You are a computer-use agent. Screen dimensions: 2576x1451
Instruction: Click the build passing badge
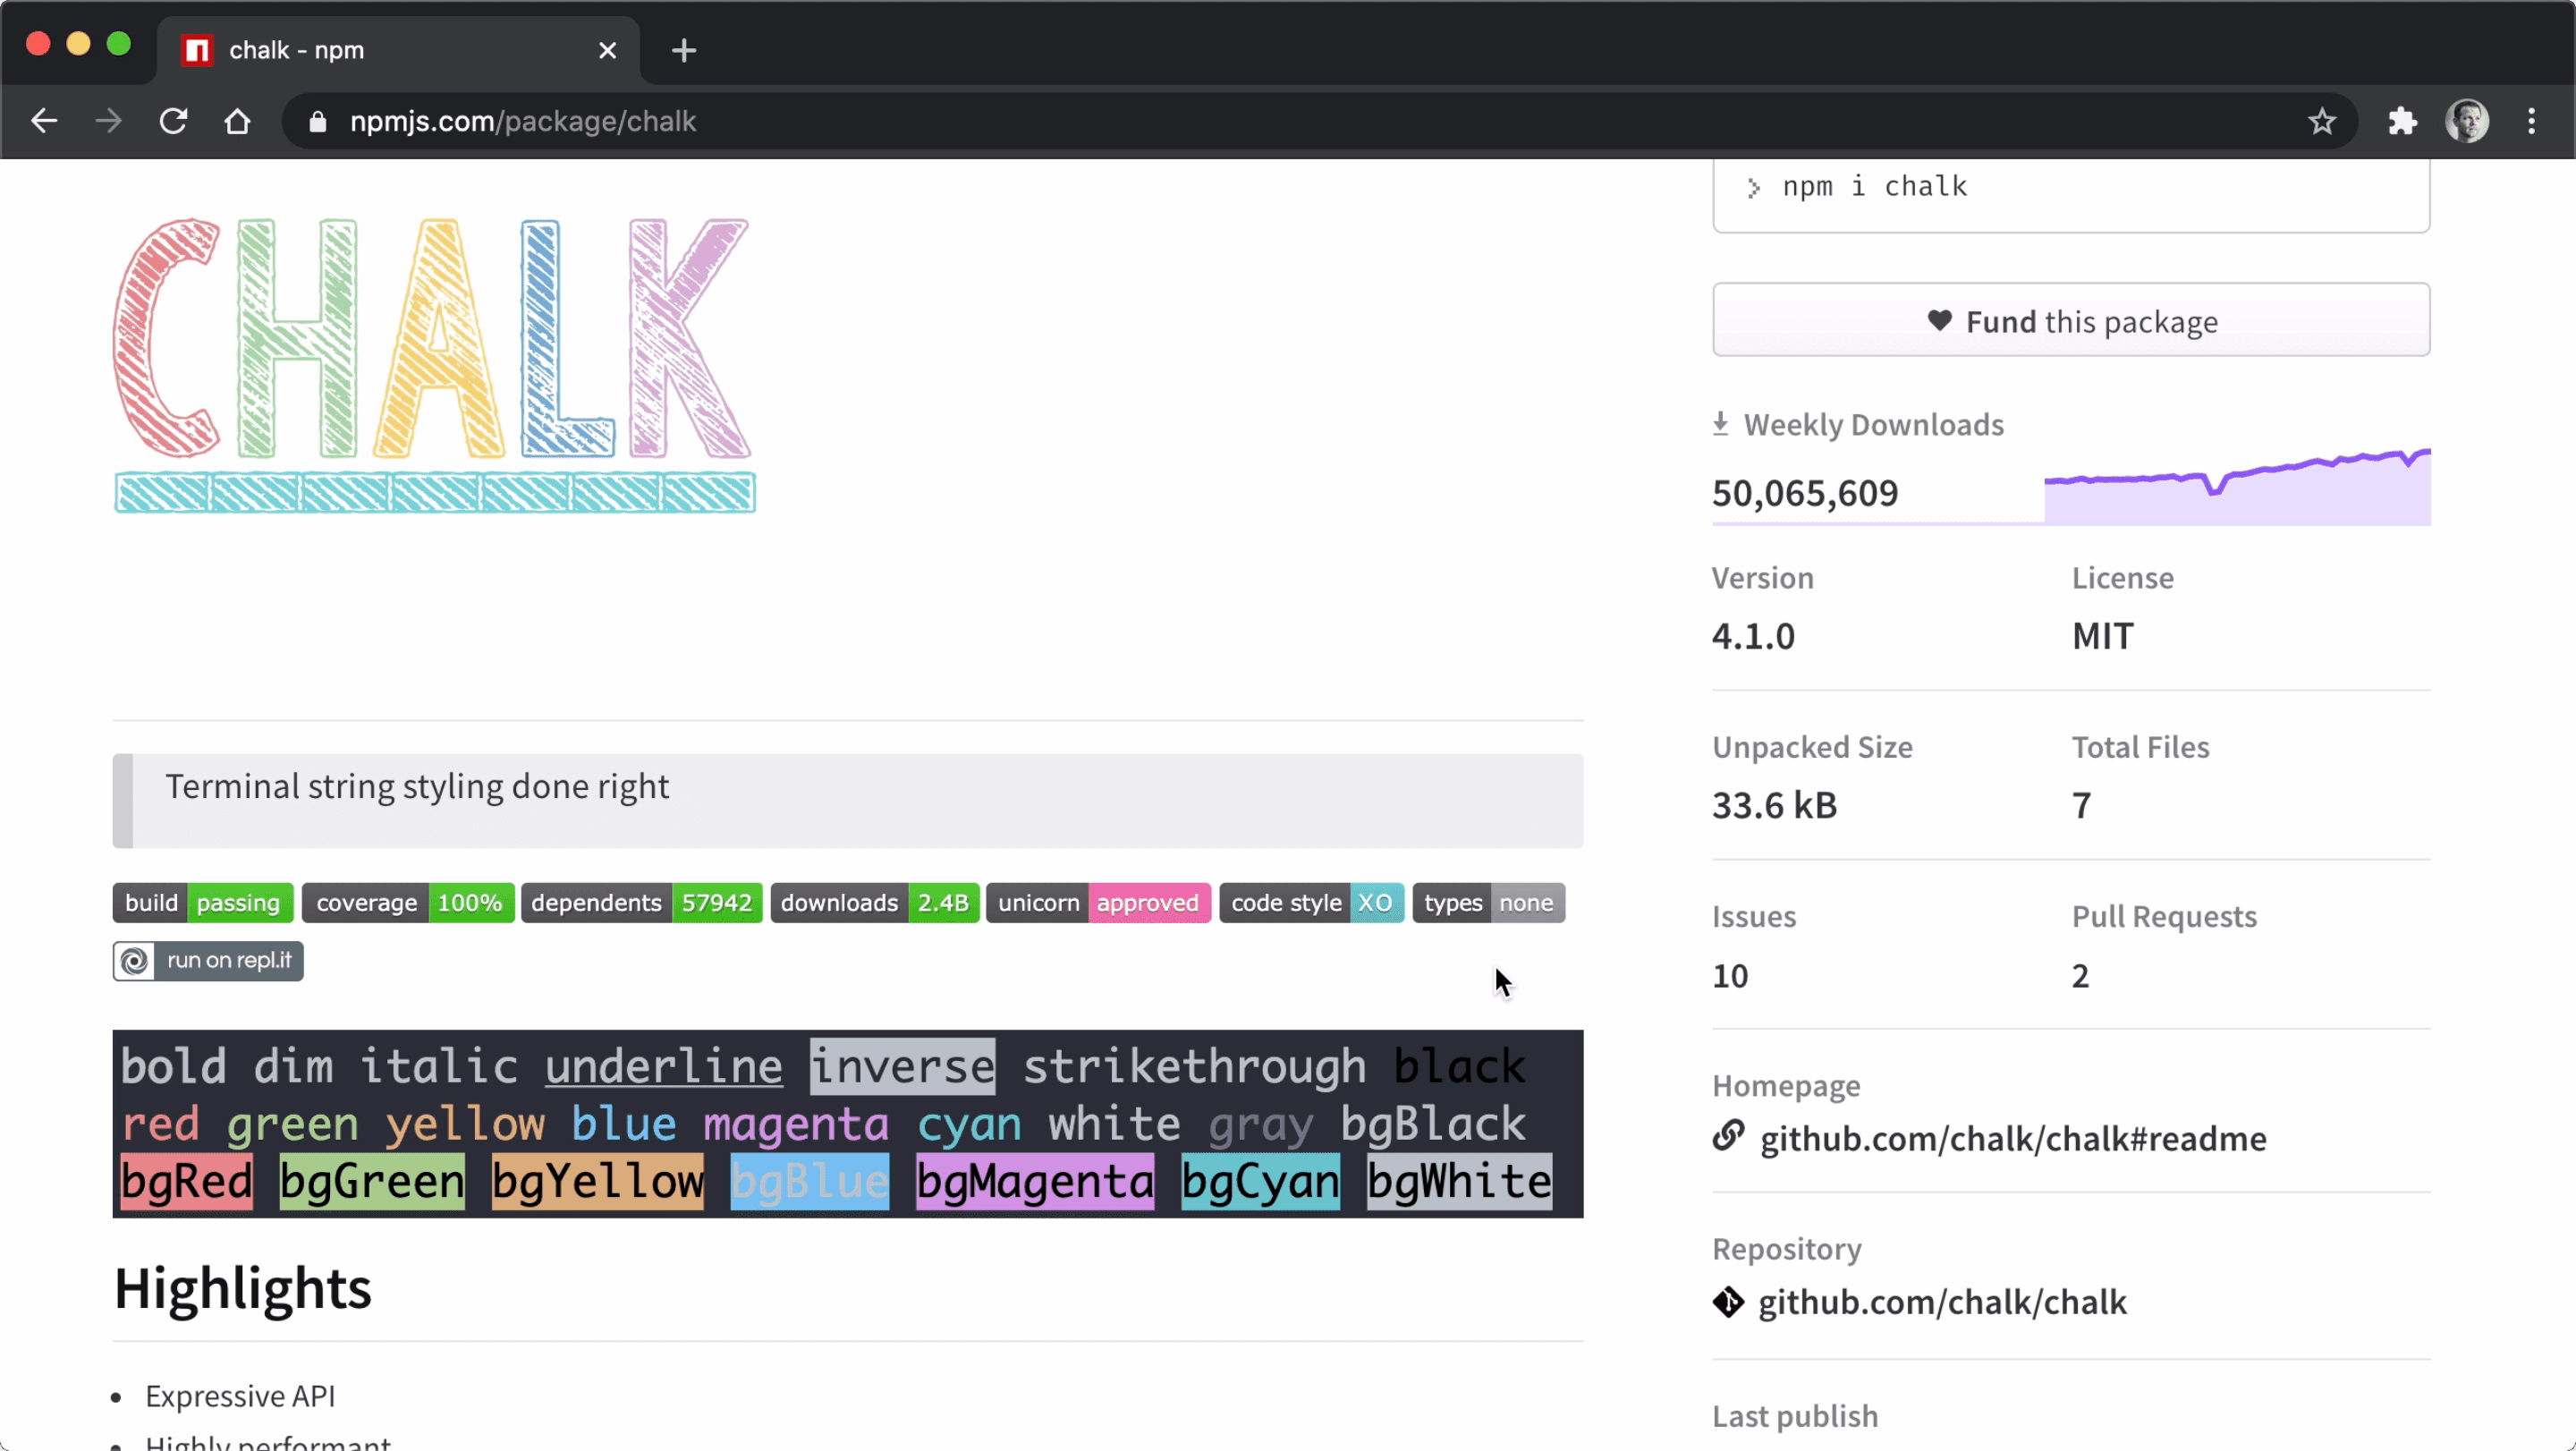click(x=203, y=903)
